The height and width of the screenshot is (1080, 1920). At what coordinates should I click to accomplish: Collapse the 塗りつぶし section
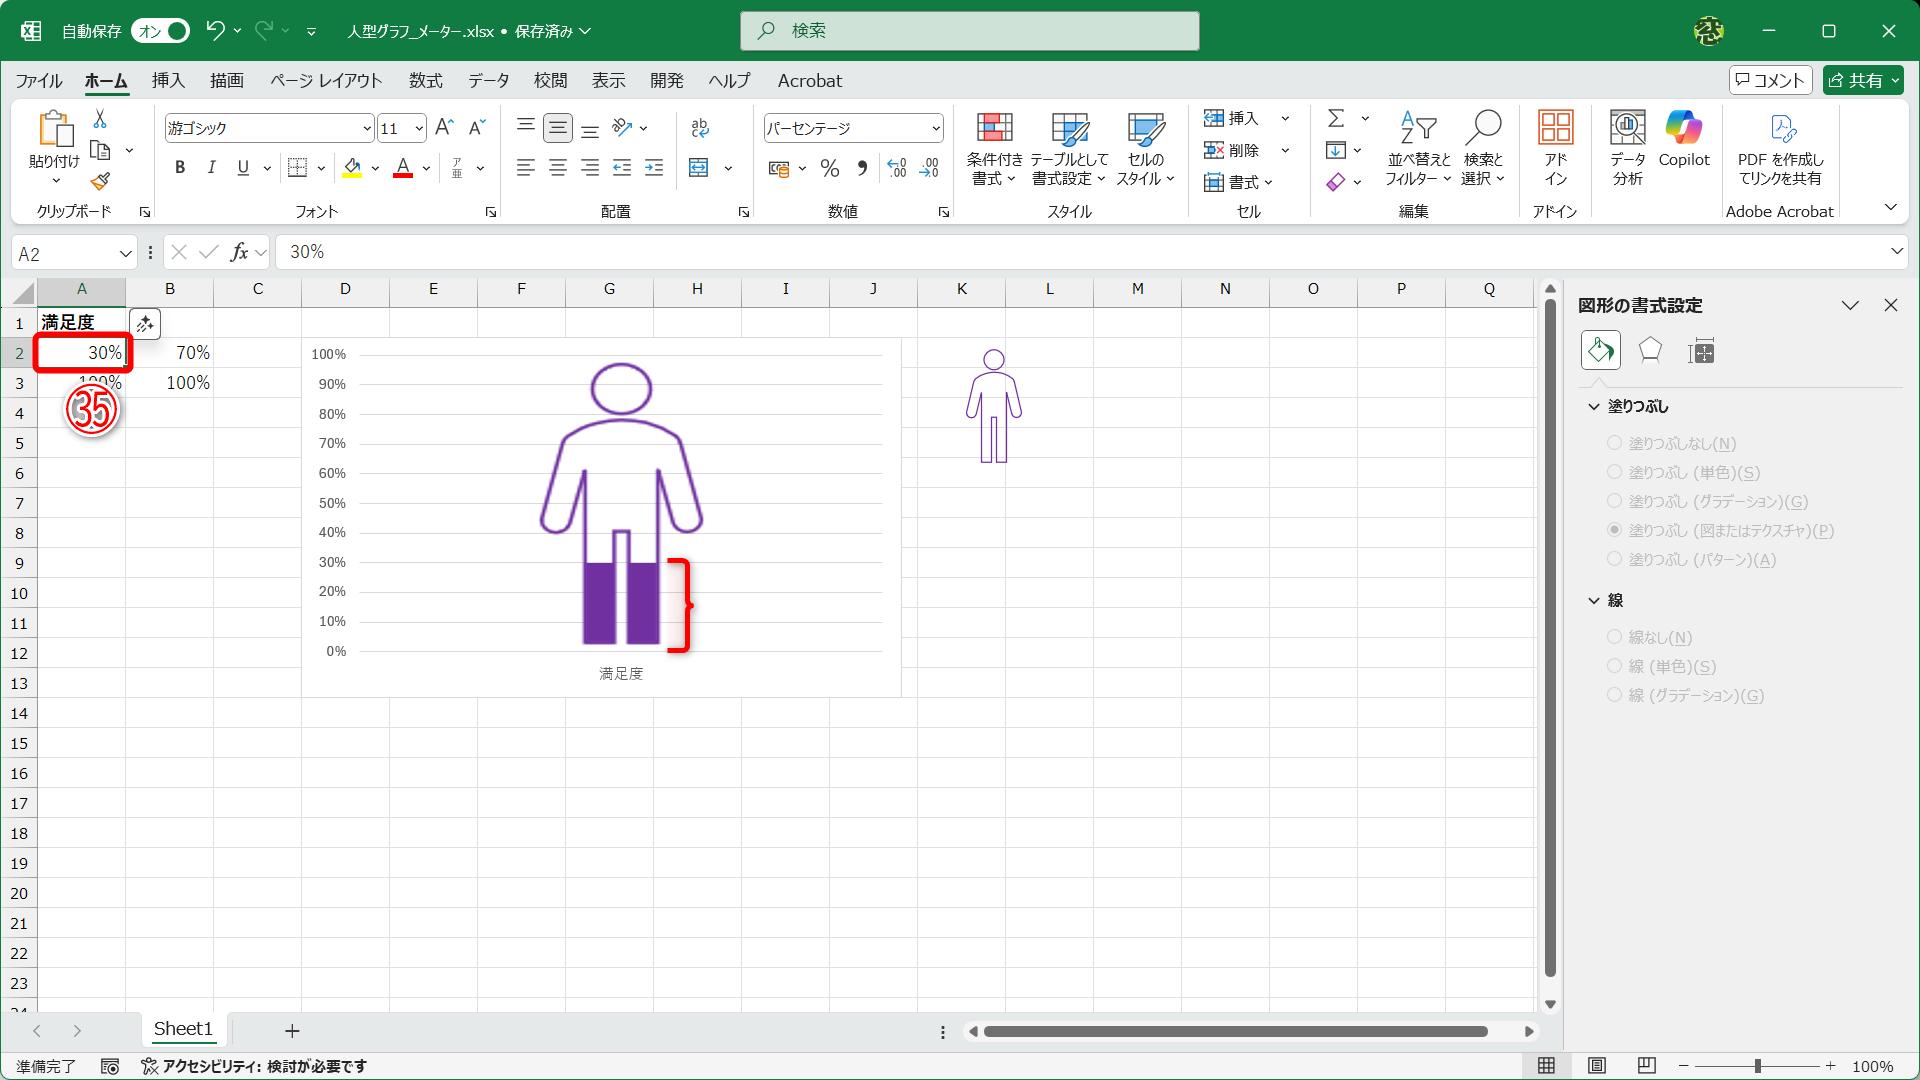tap(1594, 406)
